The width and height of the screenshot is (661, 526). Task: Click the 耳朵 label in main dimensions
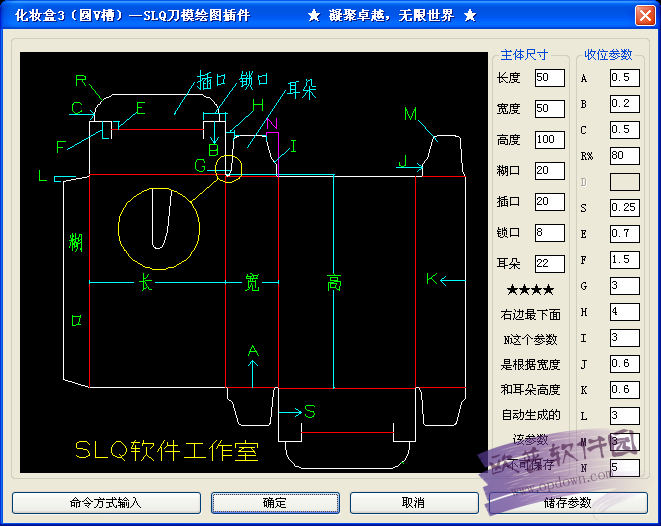click(x=508, y=264)
